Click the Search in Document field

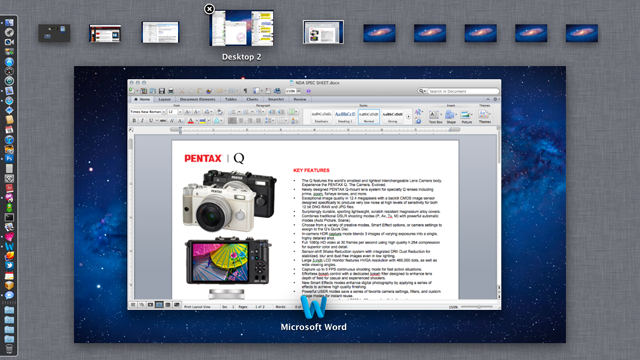point(462,91)
